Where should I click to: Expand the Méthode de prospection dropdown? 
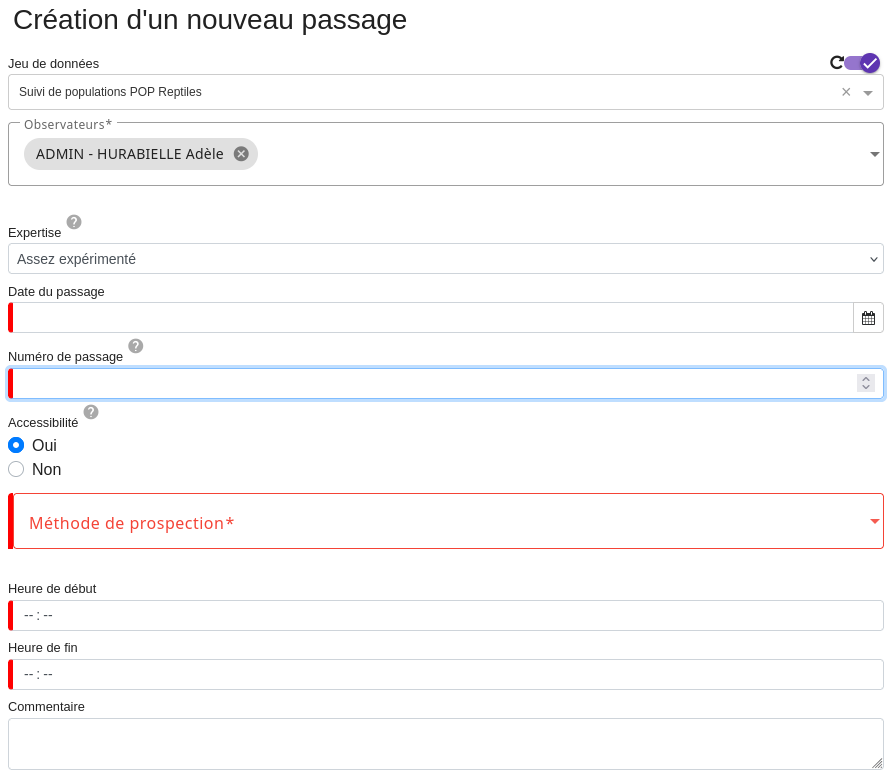875,521
